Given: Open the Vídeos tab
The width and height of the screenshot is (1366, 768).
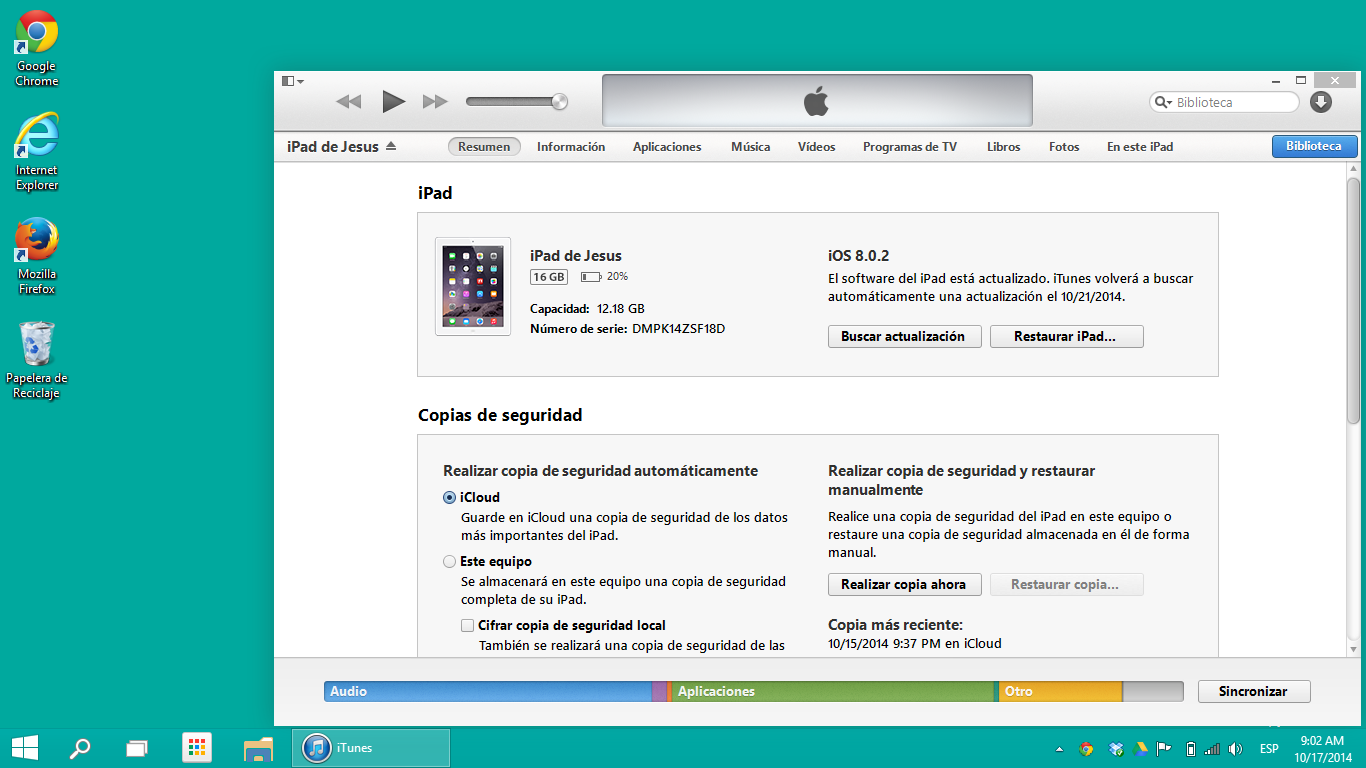Looking at the screenshot, I should (816, 147).
